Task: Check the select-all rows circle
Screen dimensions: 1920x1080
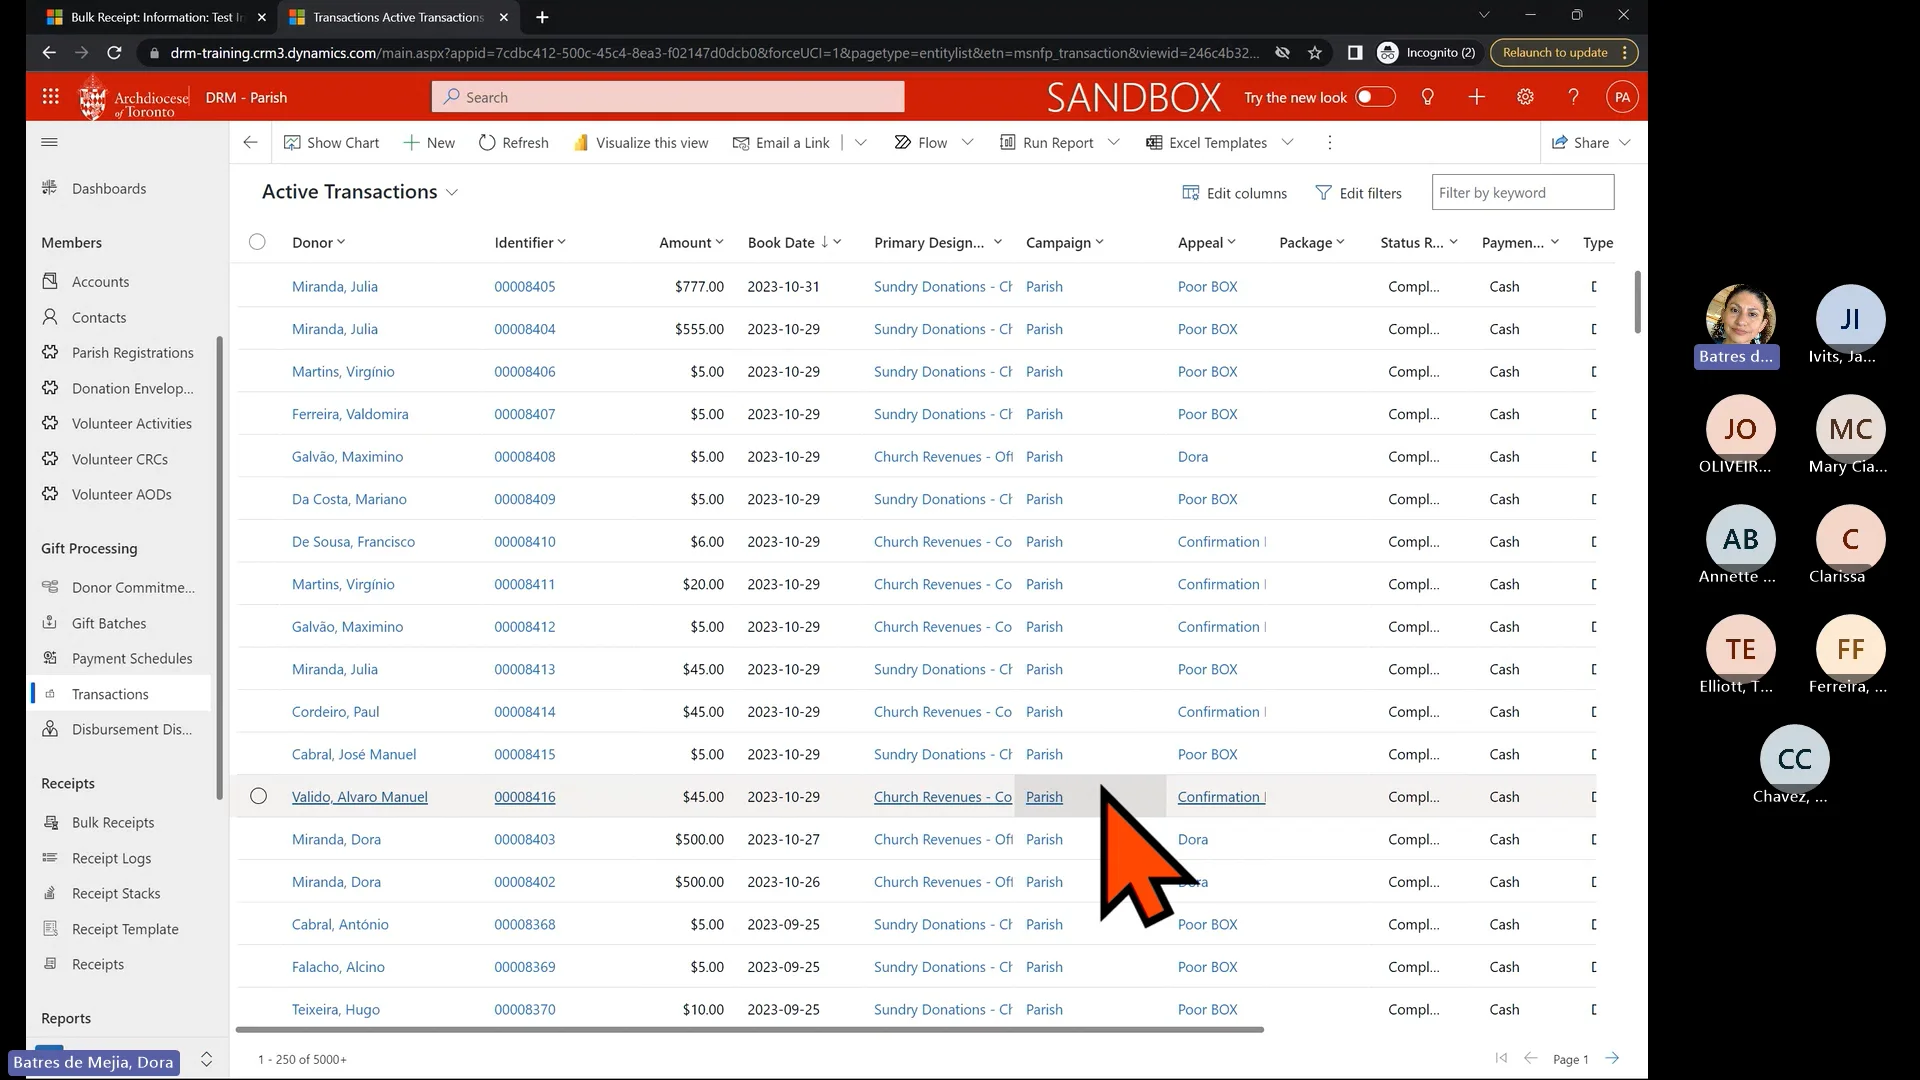Action: click(x=257, y=242)
